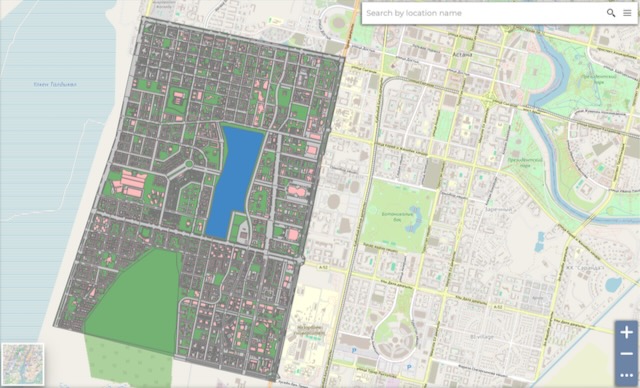Screen dimensions: 640x388
Task: Open more options three-dots button
Action: [627, 375]
